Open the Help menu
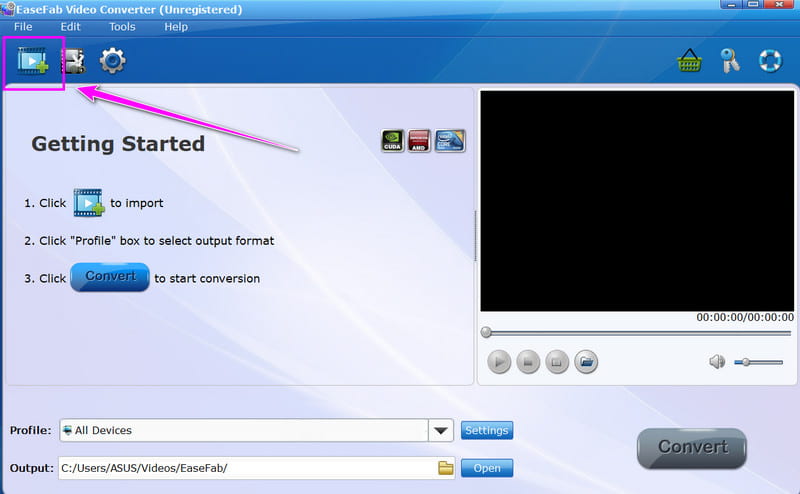 [x=176, y=27]
